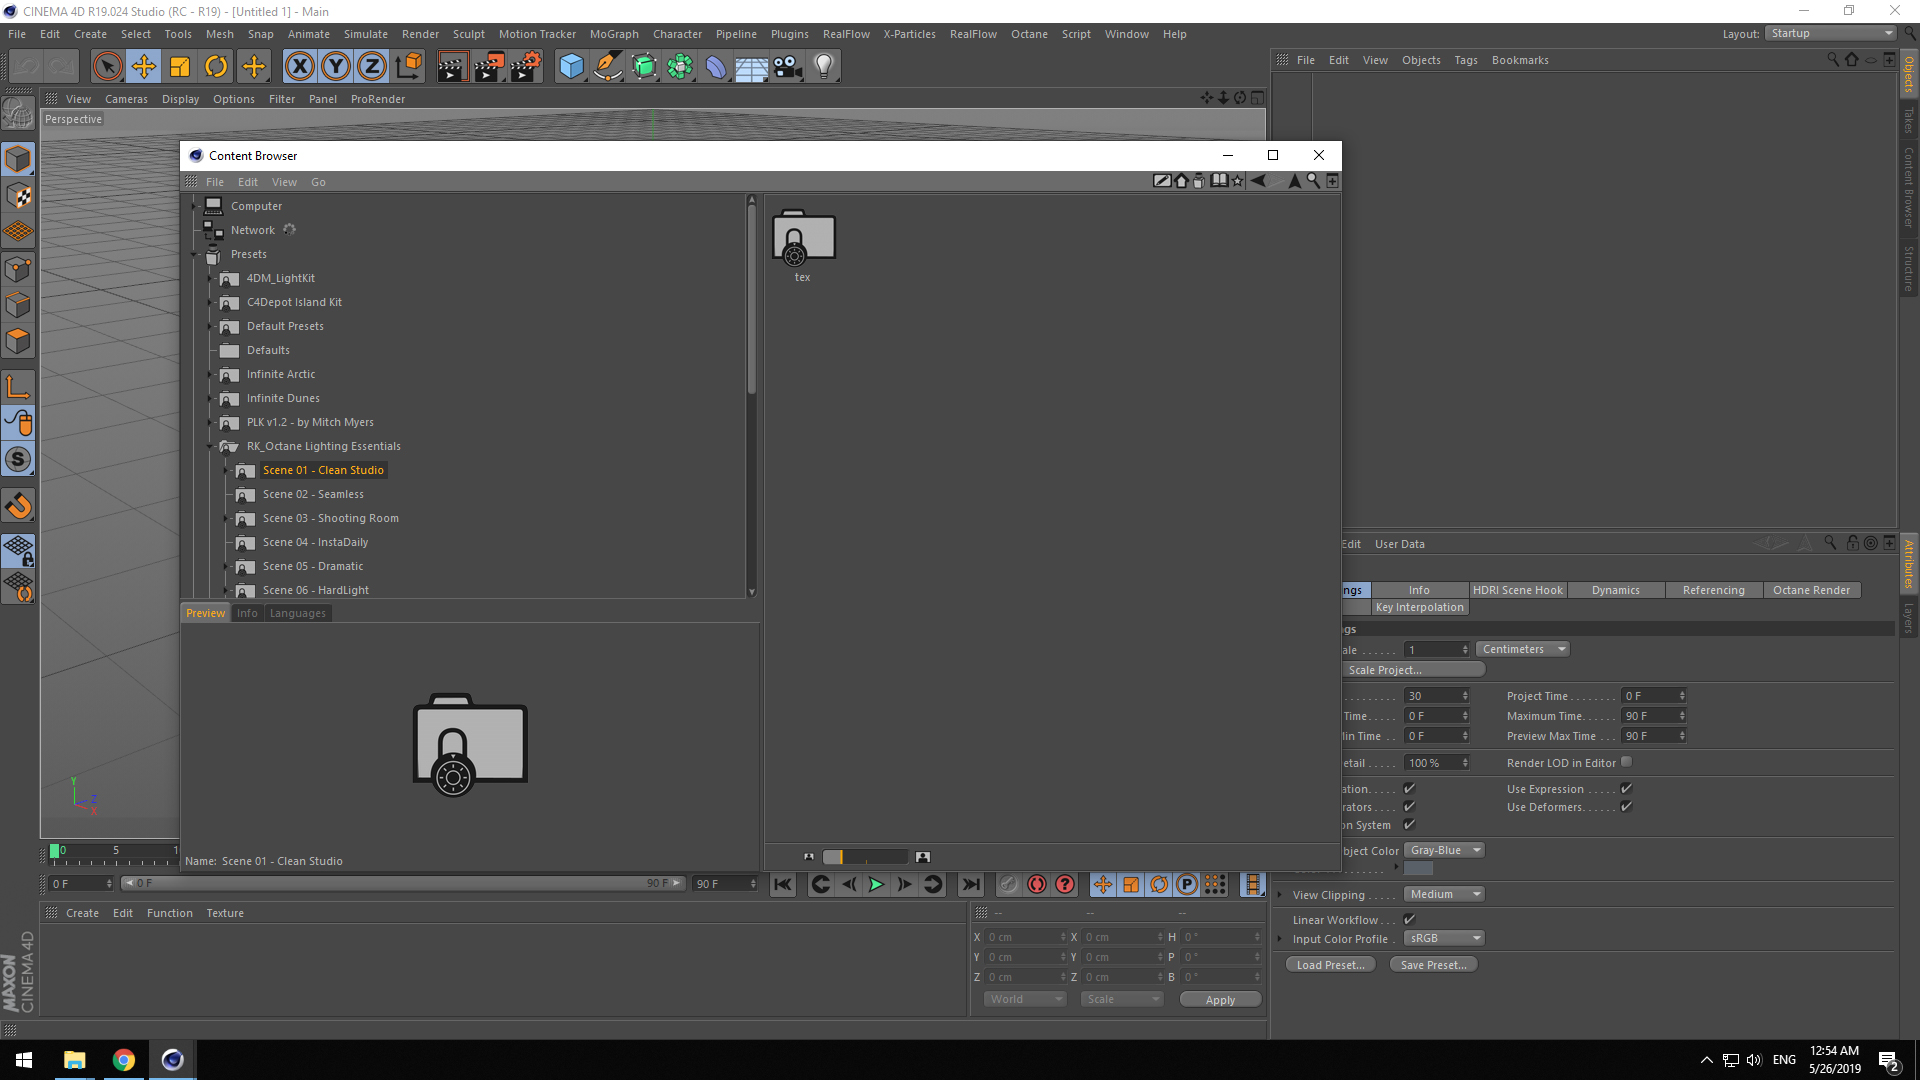Click the Record Active Objects red button
This screenshot has height=1080, width=1920.
tap(1037, 884)
